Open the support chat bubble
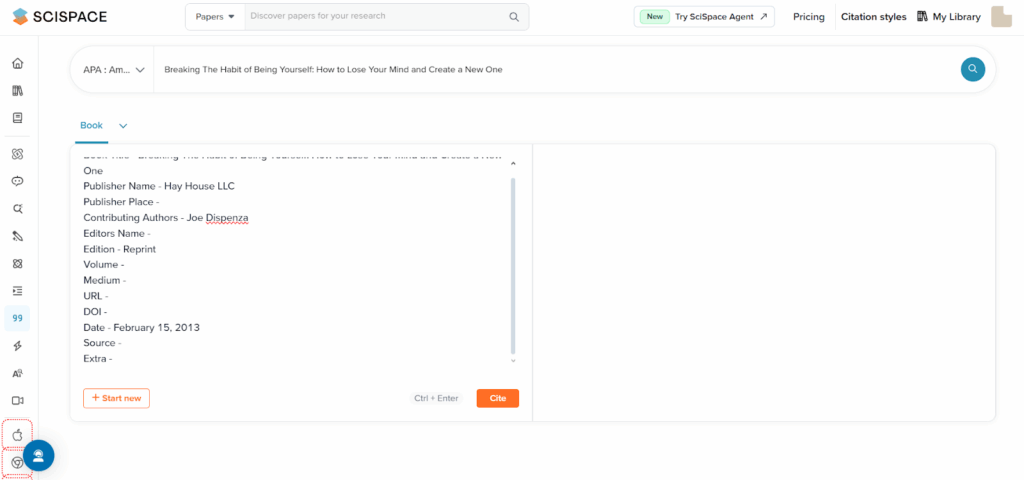The height and width of the screenshot is (480, 1024). [39, 456]
